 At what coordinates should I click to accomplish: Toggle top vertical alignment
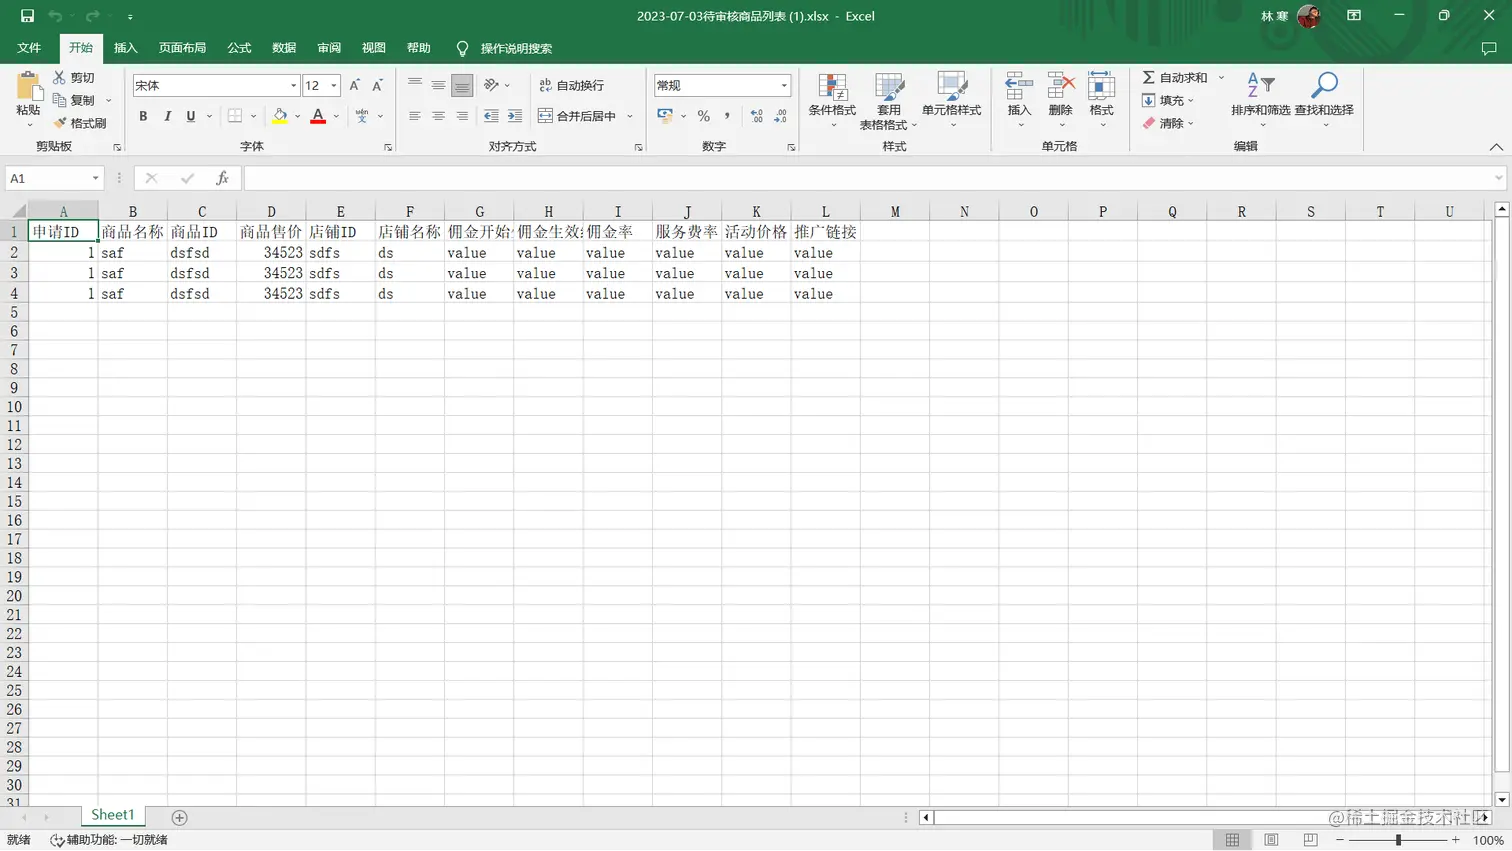pos(415,85)
